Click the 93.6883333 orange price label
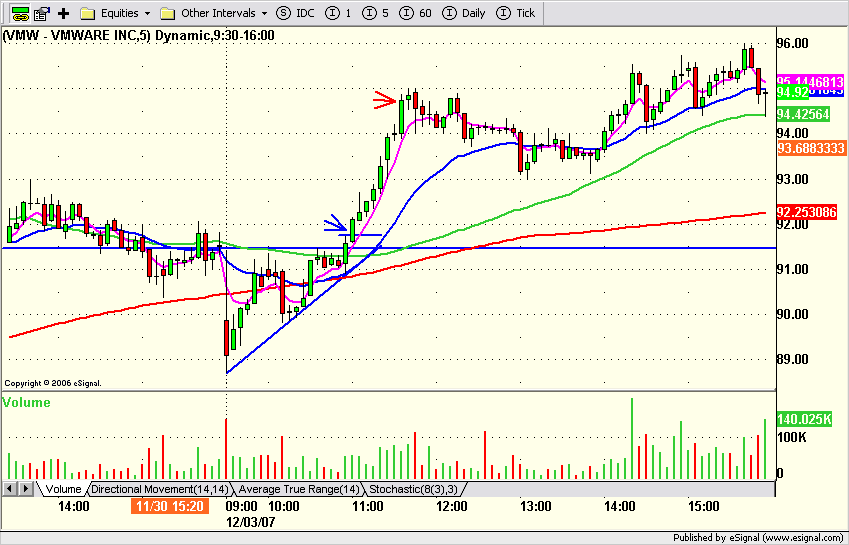Screen dimensions: 849x545 (811, 148)
